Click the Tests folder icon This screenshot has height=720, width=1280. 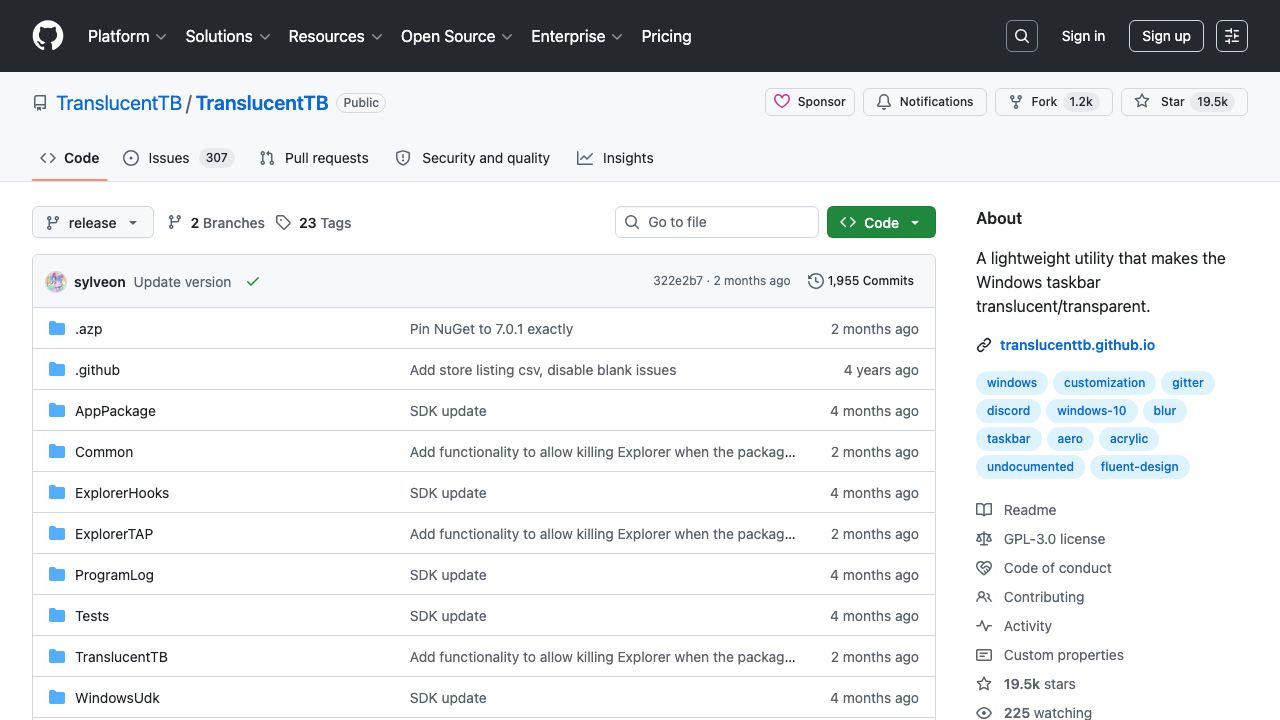[57, 616]
